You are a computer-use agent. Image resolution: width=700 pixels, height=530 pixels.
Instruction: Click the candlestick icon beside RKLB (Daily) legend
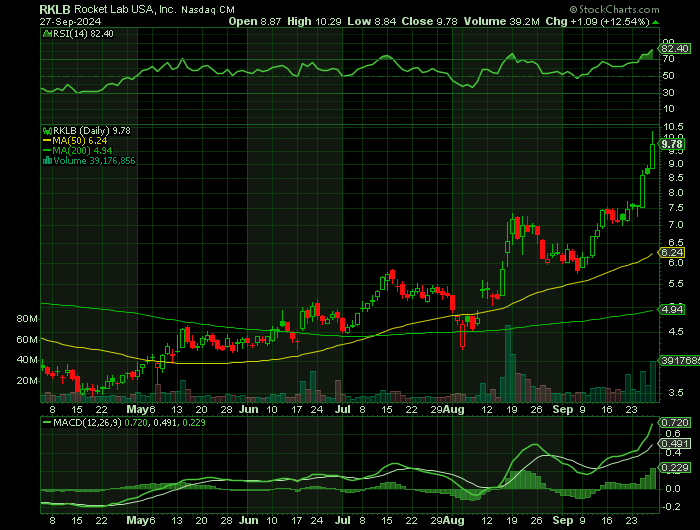[x=47, y=131]
